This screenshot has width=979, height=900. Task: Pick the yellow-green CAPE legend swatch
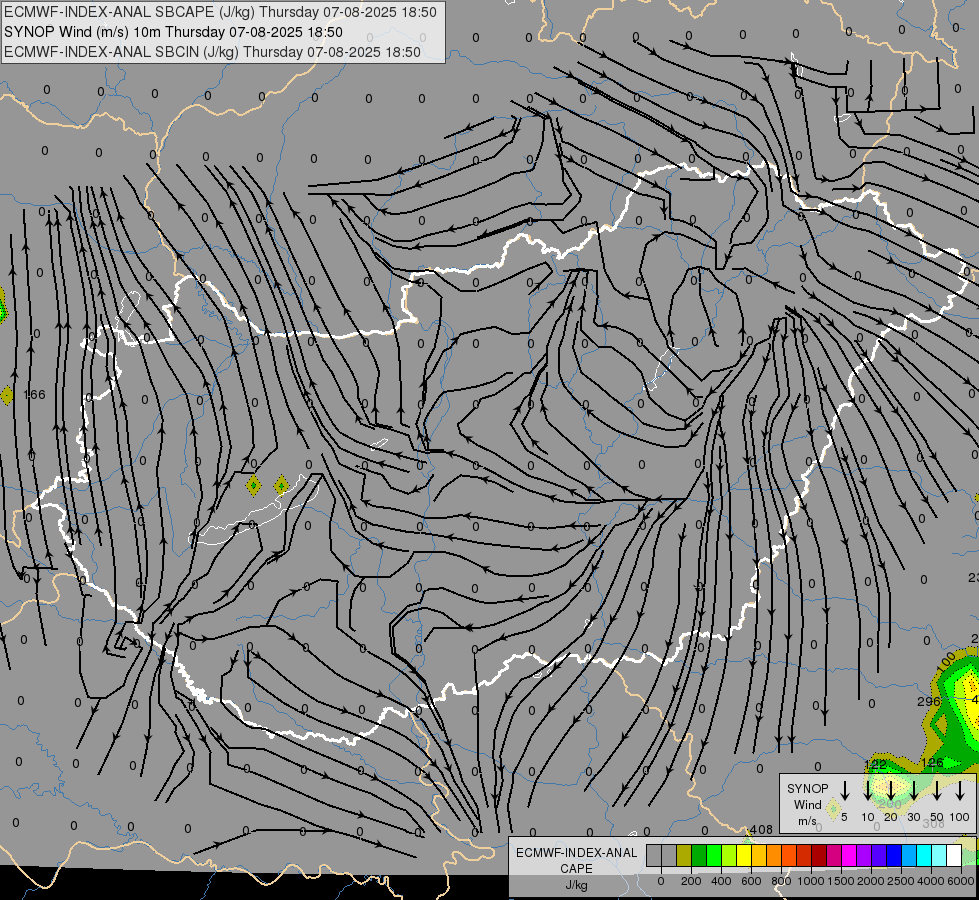coord(729,856)
